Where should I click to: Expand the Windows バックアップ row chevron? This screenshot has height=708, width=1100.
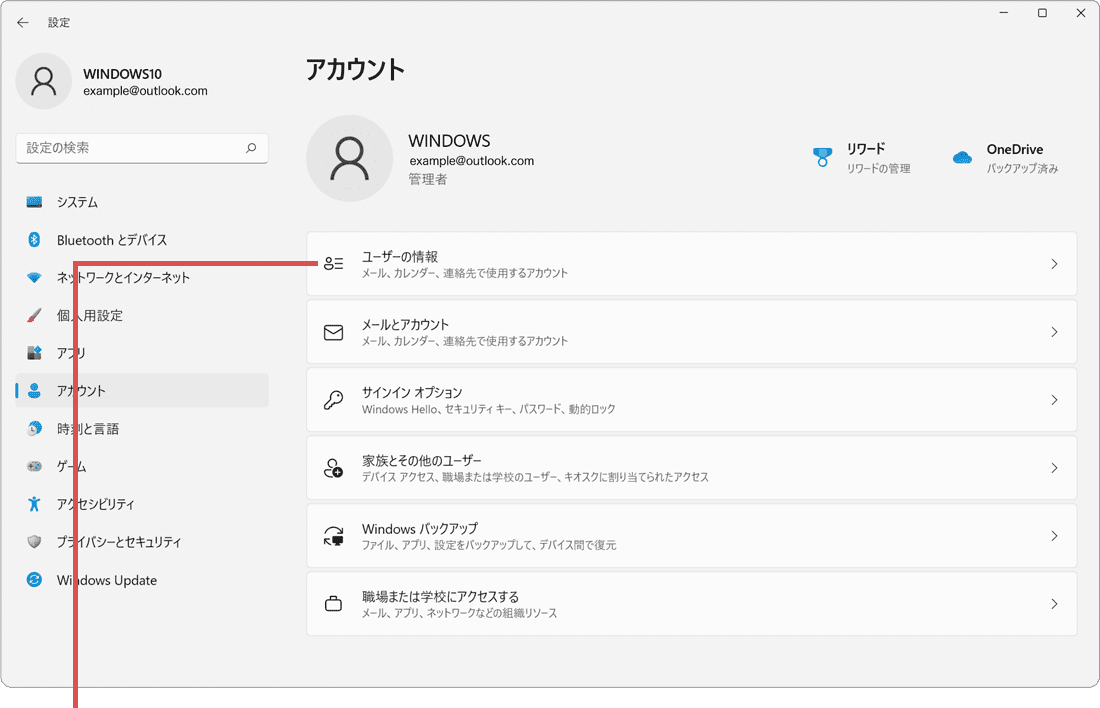[x=1054, y=536]
